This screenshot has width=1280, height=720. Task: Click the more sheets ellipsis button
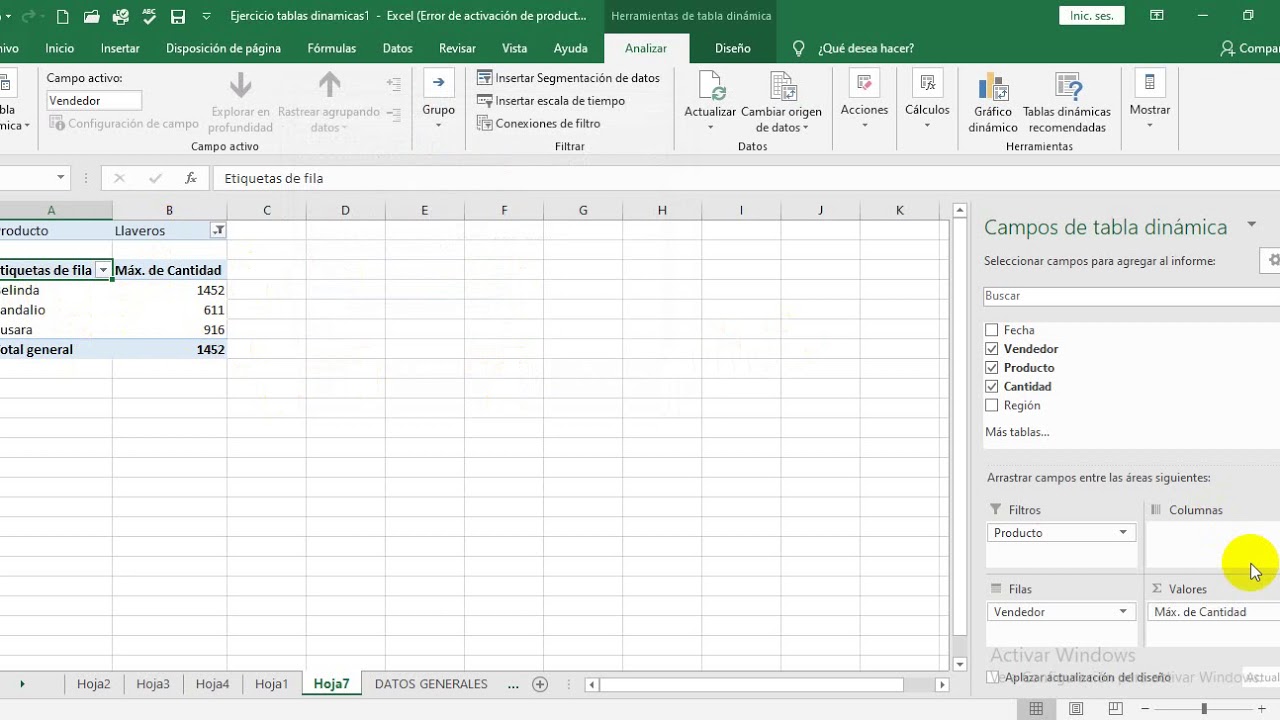tap(513, 685)
